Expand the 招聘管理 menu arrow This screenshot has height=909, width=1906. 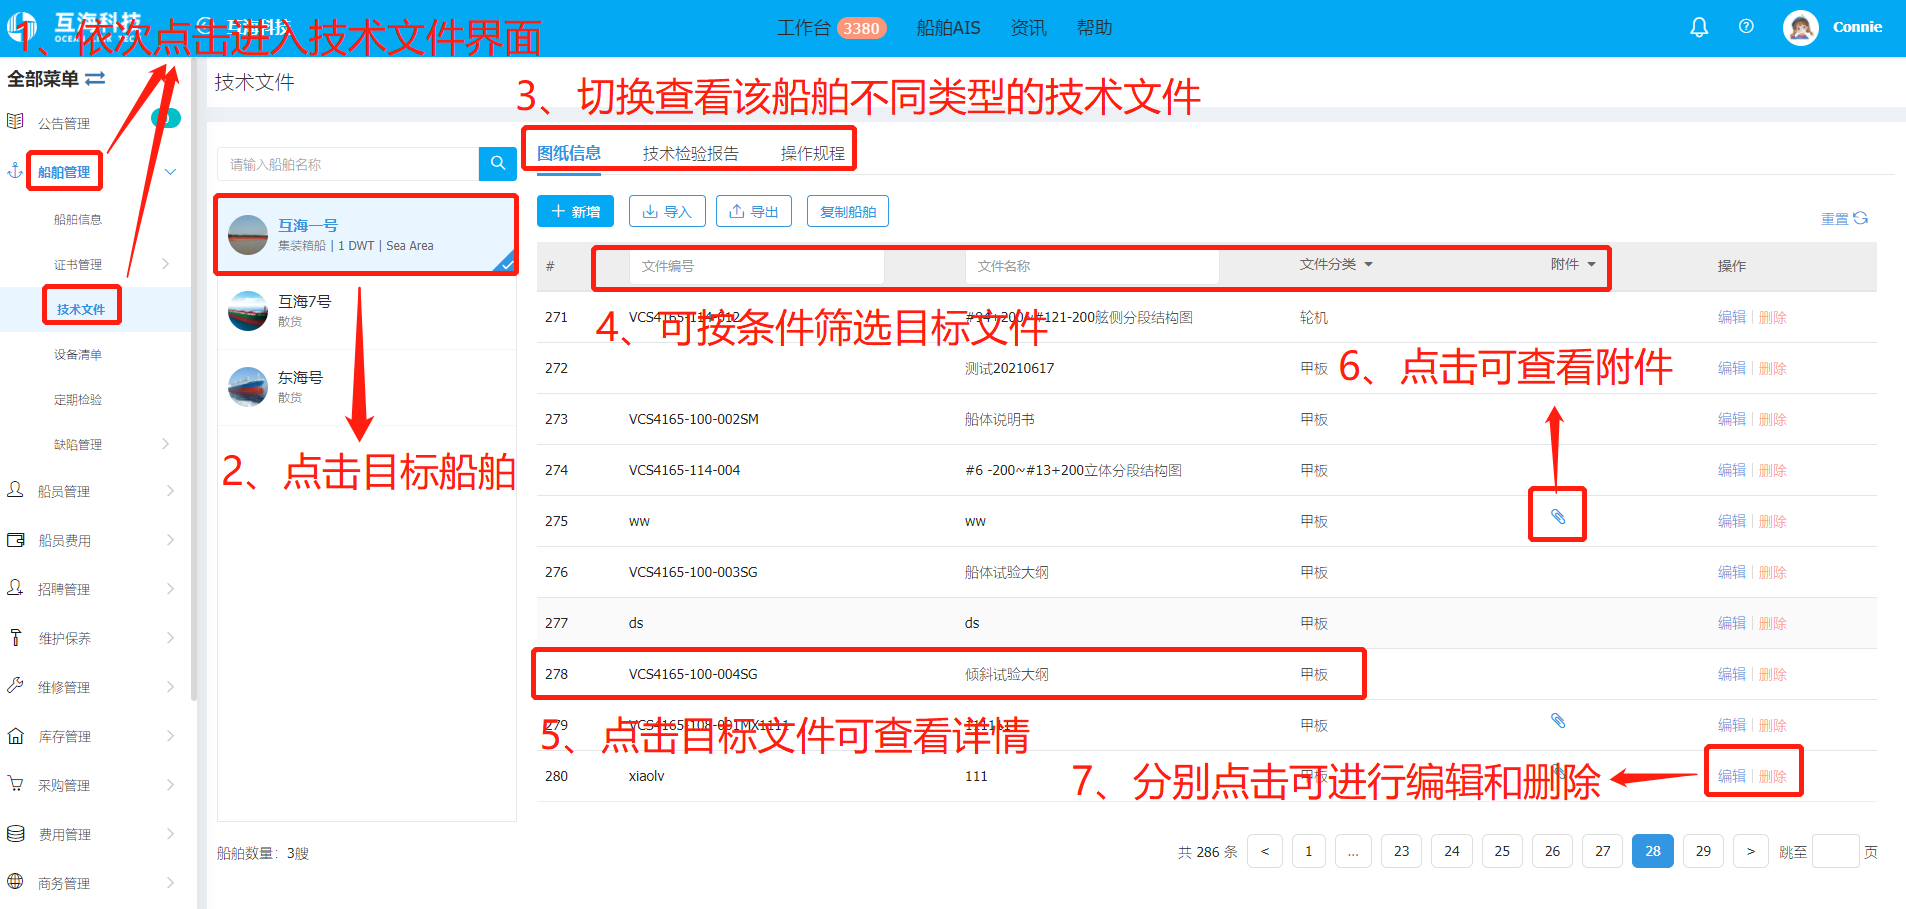coord(170,588)
